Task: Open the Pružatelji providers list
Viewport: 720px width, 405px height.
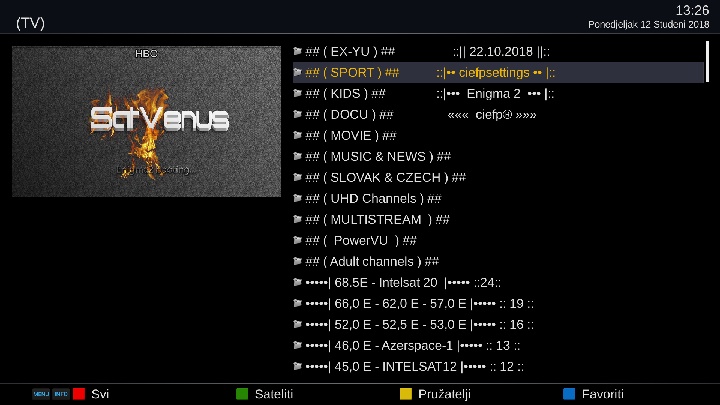Action: (444, 394)
